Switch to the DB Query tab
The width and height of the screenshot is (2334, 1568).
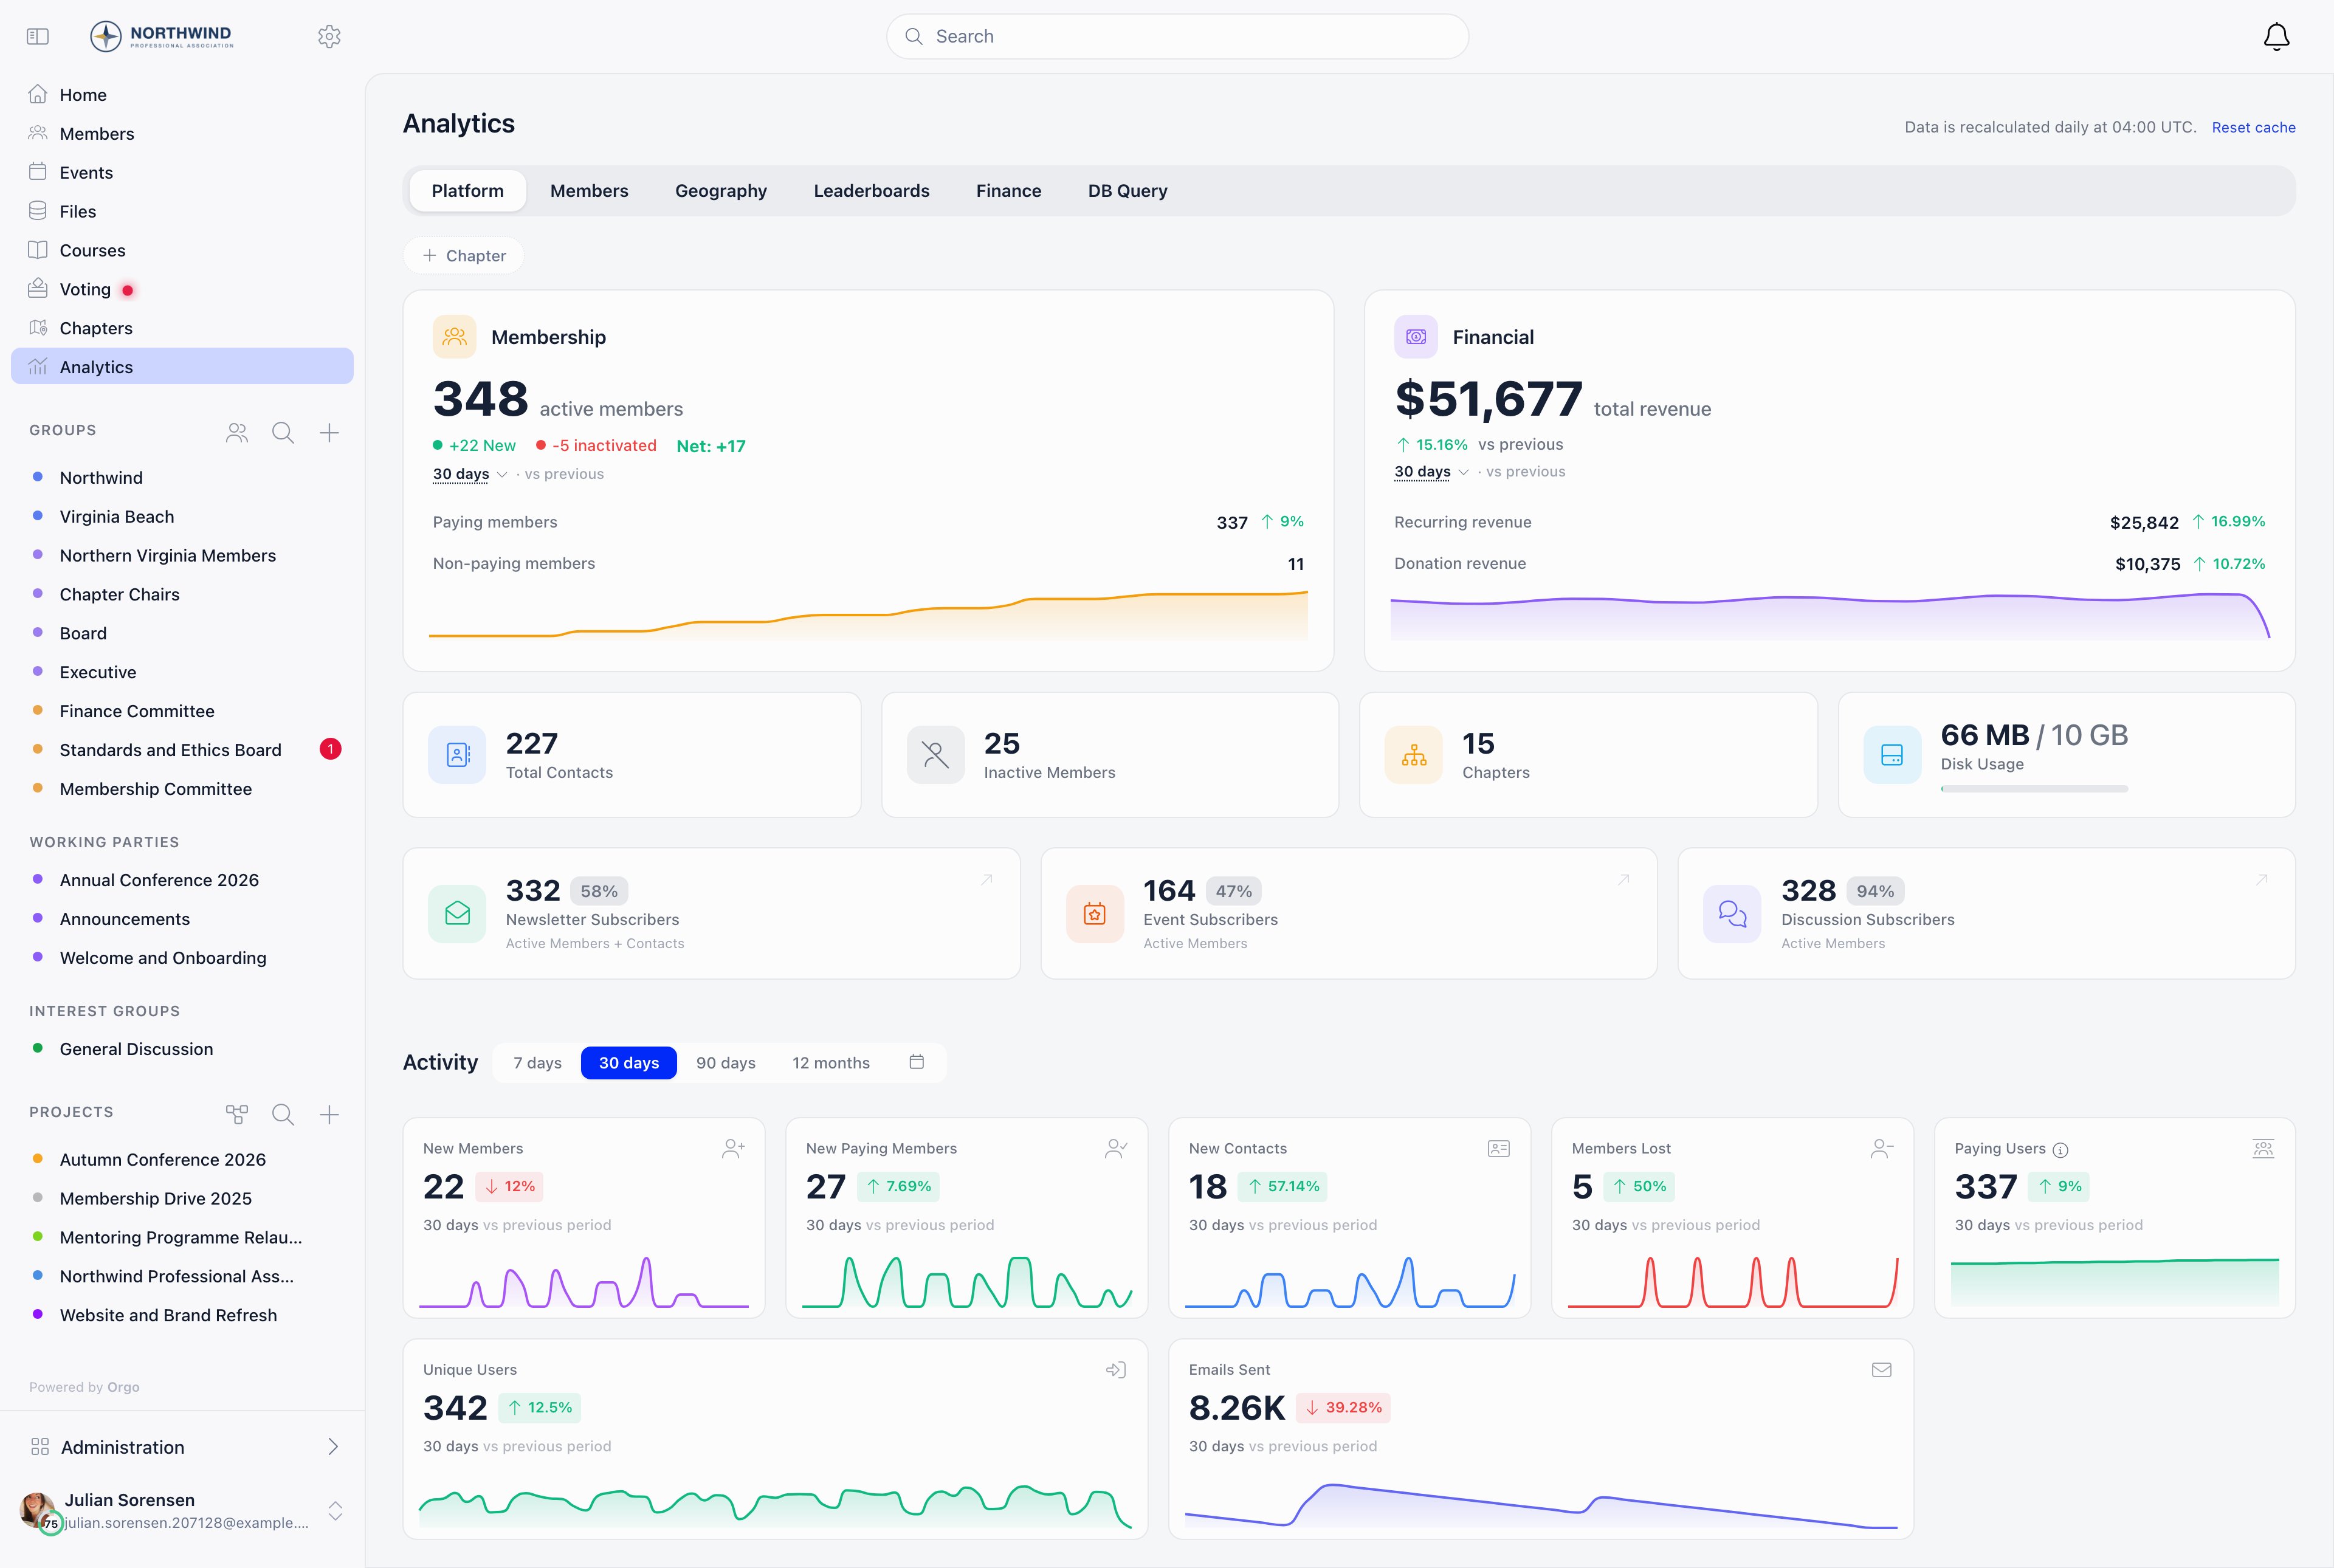pyautogui.click(x=1127, y=191)
